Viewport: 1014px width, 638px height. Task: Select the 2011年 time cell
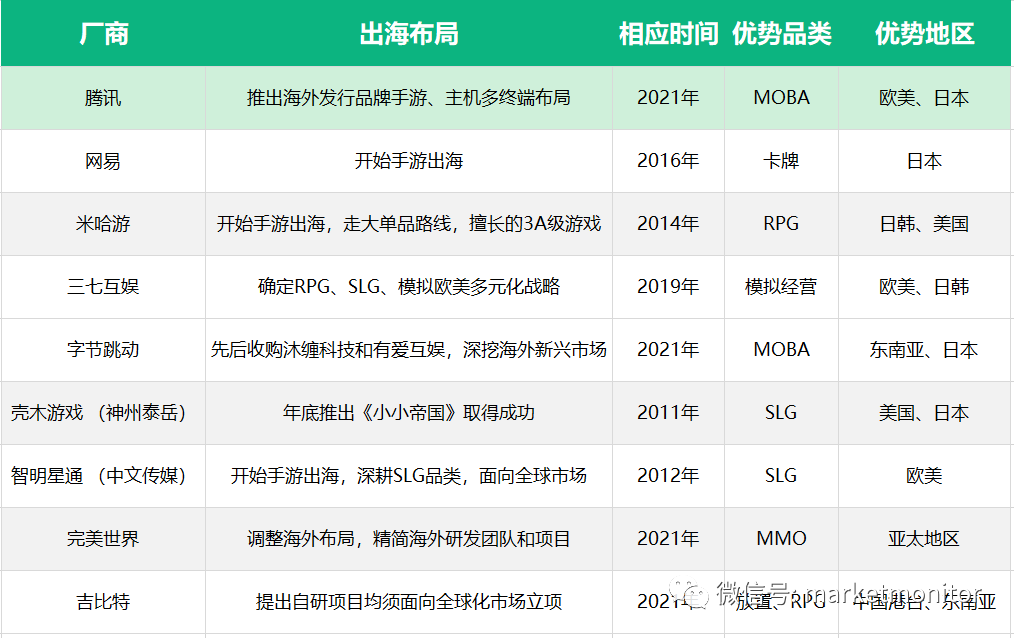(668, 412)
